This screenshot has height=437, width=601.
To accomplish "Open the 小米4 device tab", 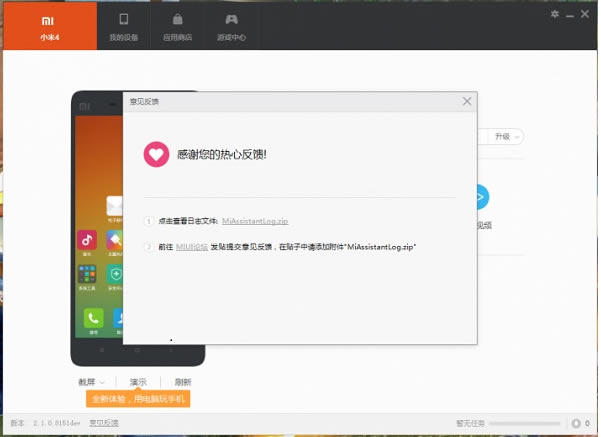I will point(48,26).
